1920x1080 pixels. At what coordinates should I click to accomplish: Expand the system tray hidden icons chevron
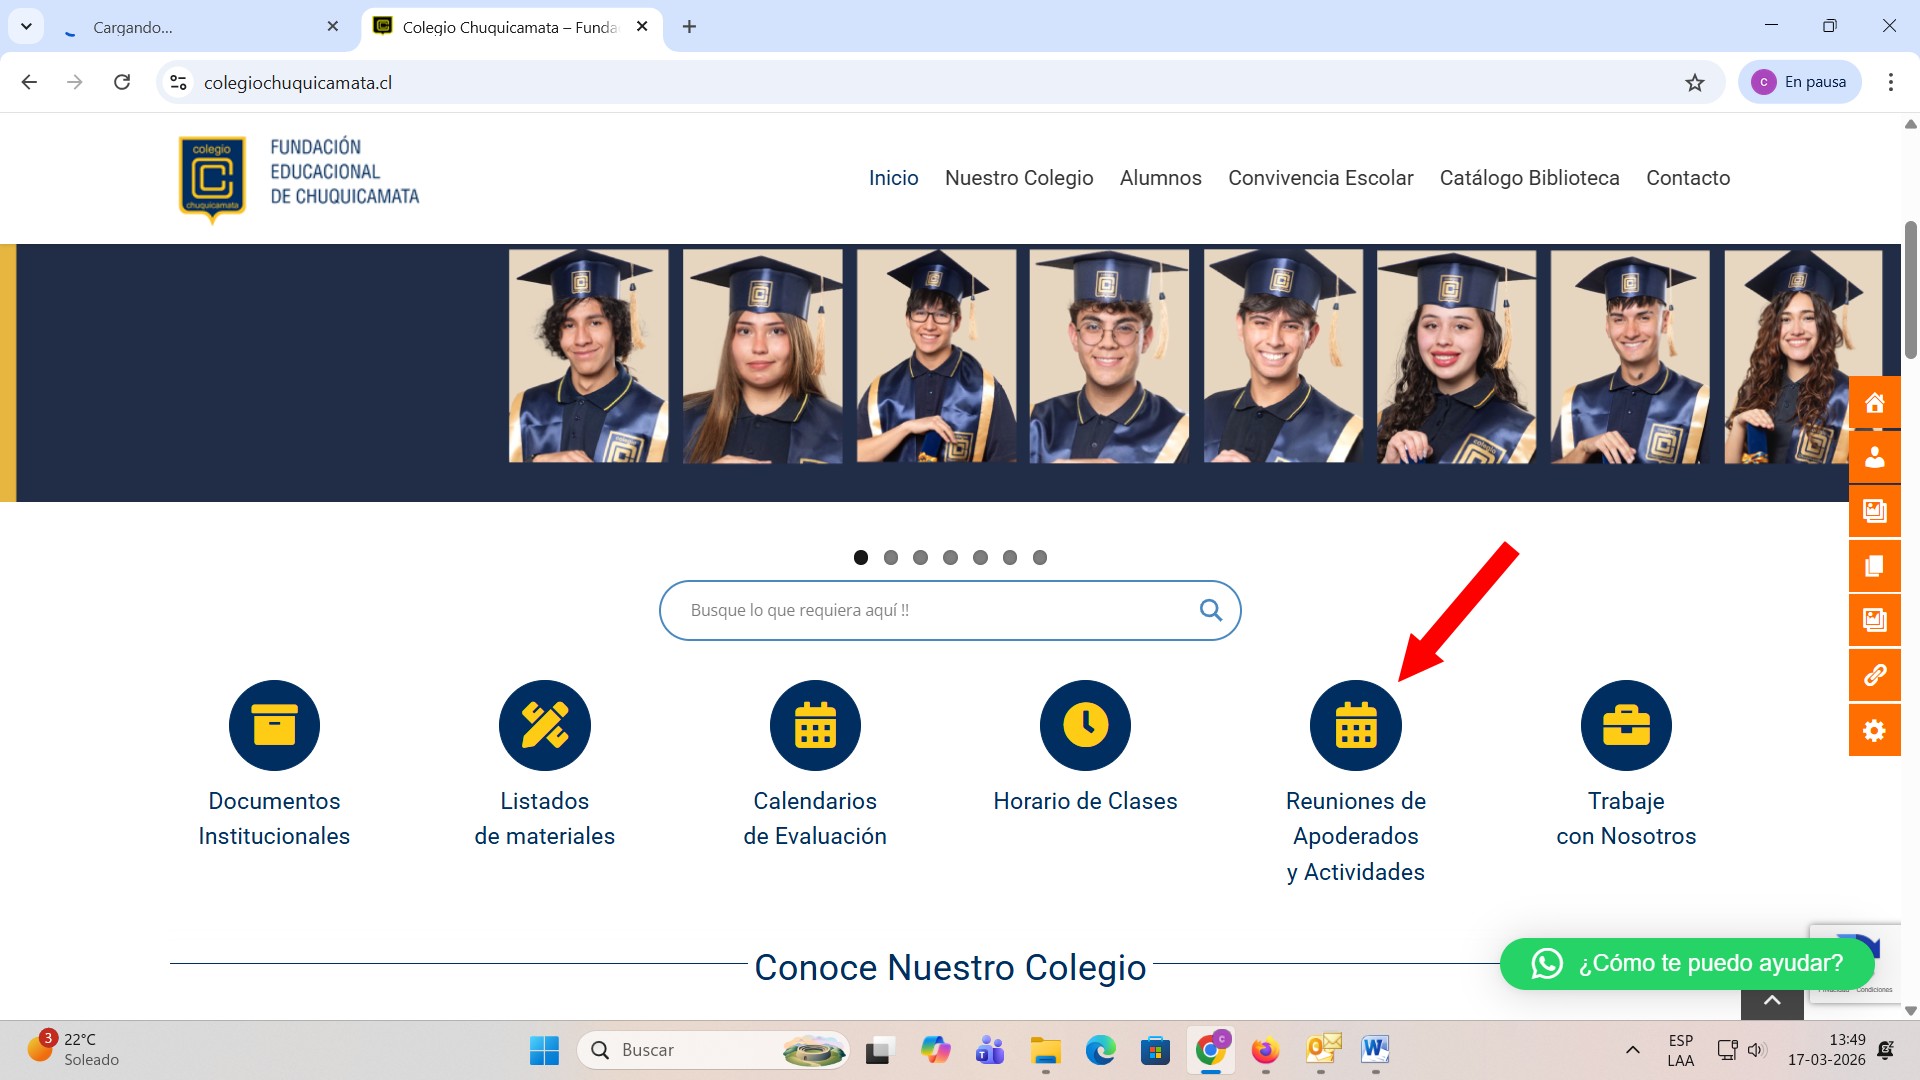point(1632,1050)
